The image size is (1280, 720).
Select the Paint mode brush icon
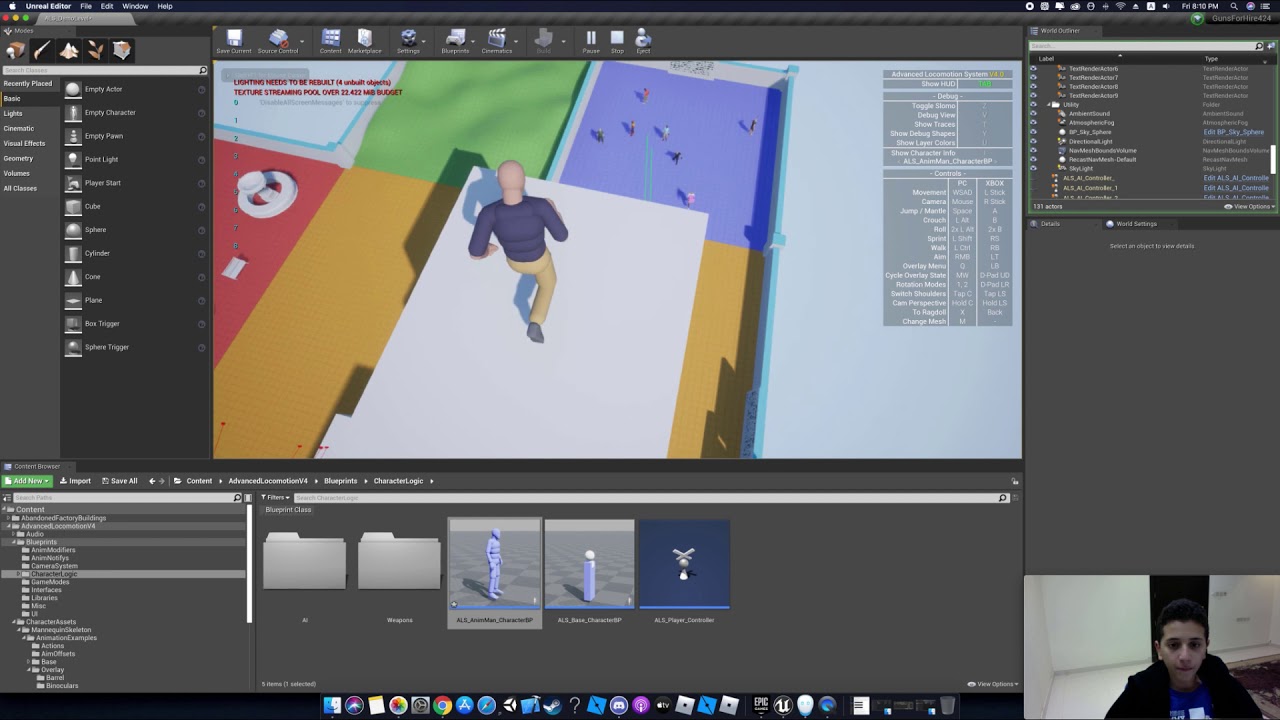(x=42, y=50)
